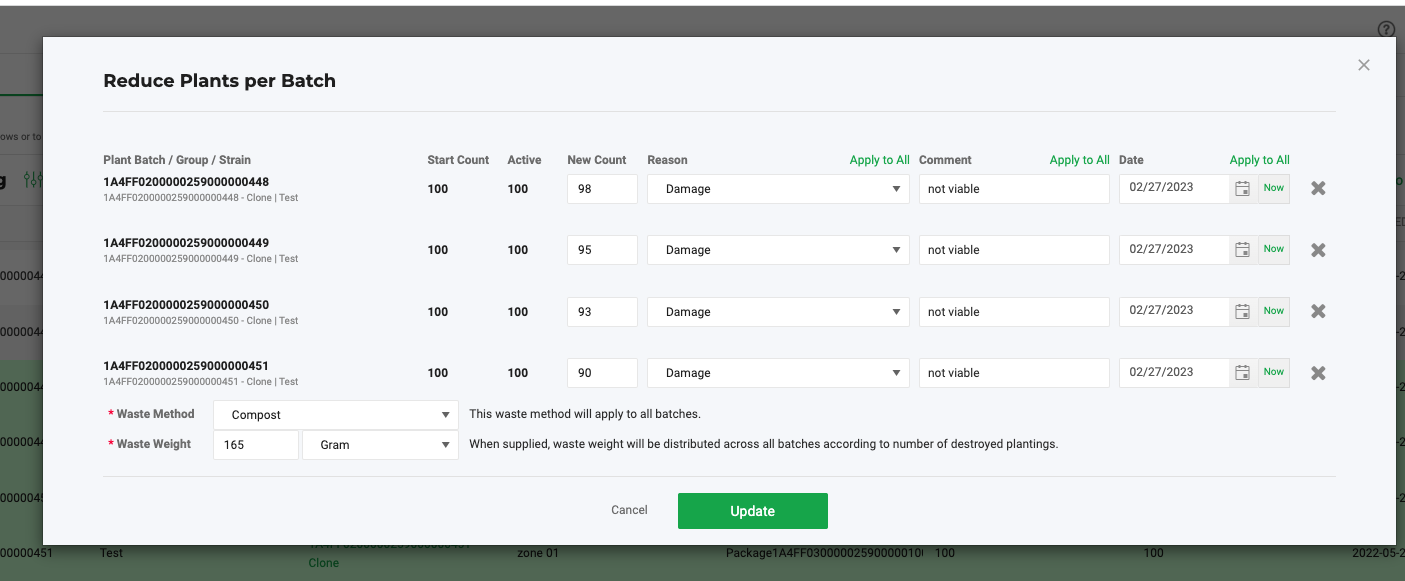1405x581 pixels.
Task: Remove batch ending 451 row with X icon
Action: point(1318,373)
